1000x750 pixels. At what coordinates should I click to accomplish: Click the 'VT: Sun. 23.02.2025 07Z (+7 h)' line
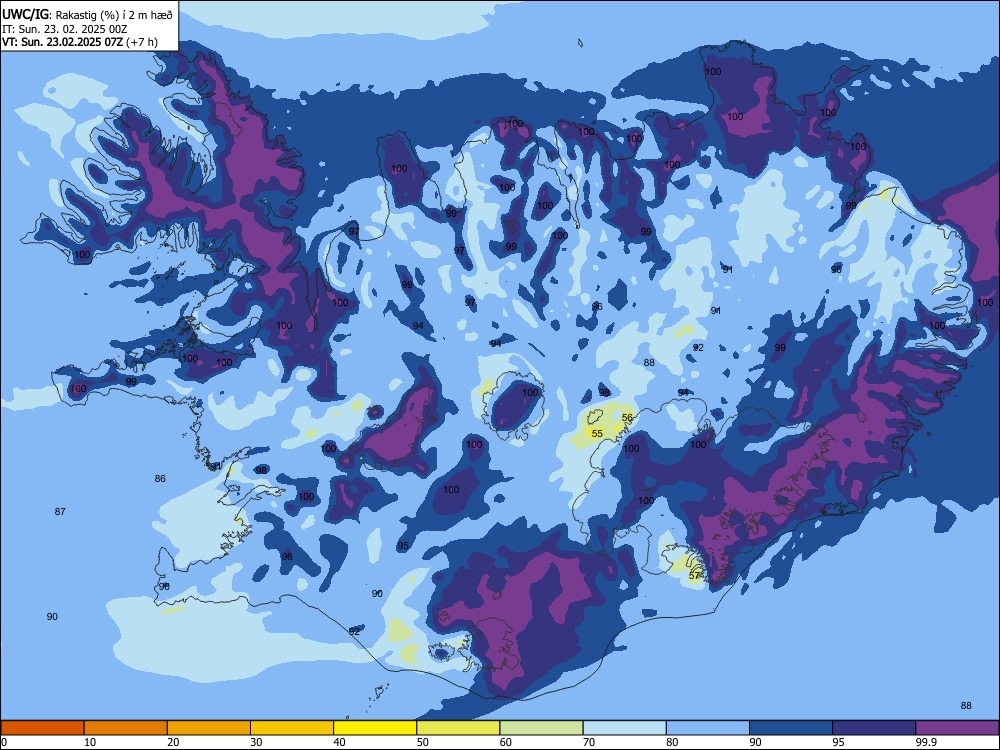click(x=80, y=42)
